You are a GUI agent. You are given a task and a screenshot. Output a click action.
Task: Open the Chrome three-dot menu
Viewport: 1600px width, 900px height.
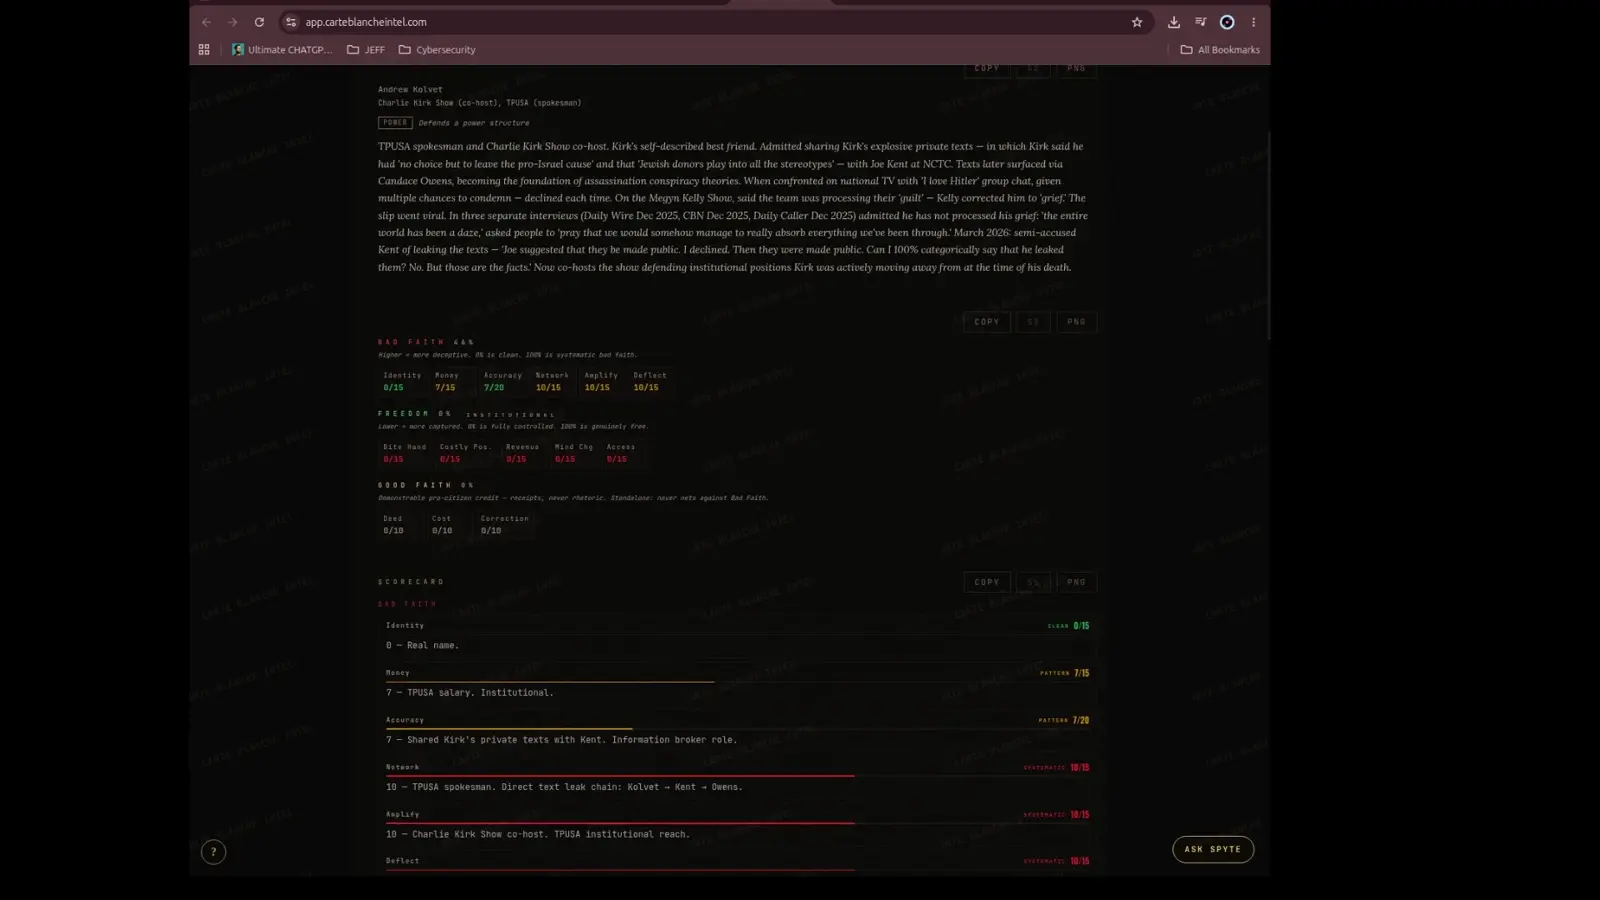point(1253,22)
